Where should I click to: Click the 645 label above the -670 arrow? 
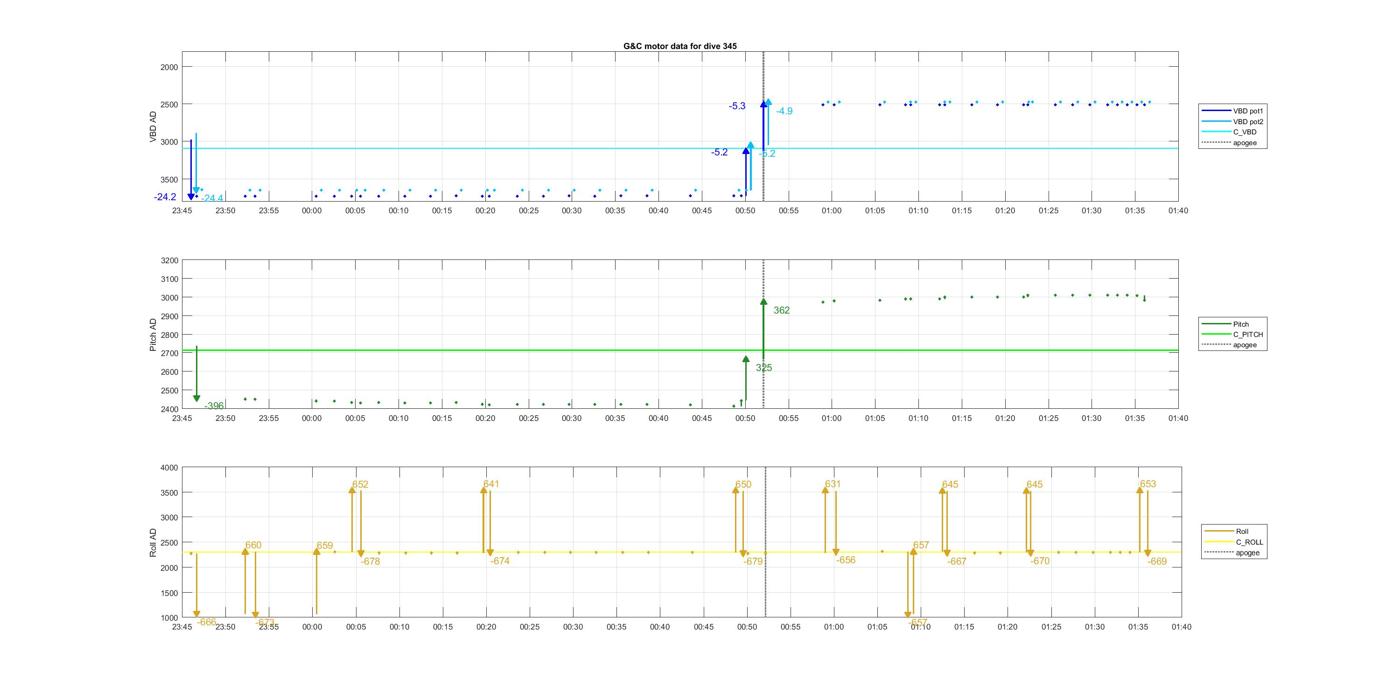(1034, 484)
